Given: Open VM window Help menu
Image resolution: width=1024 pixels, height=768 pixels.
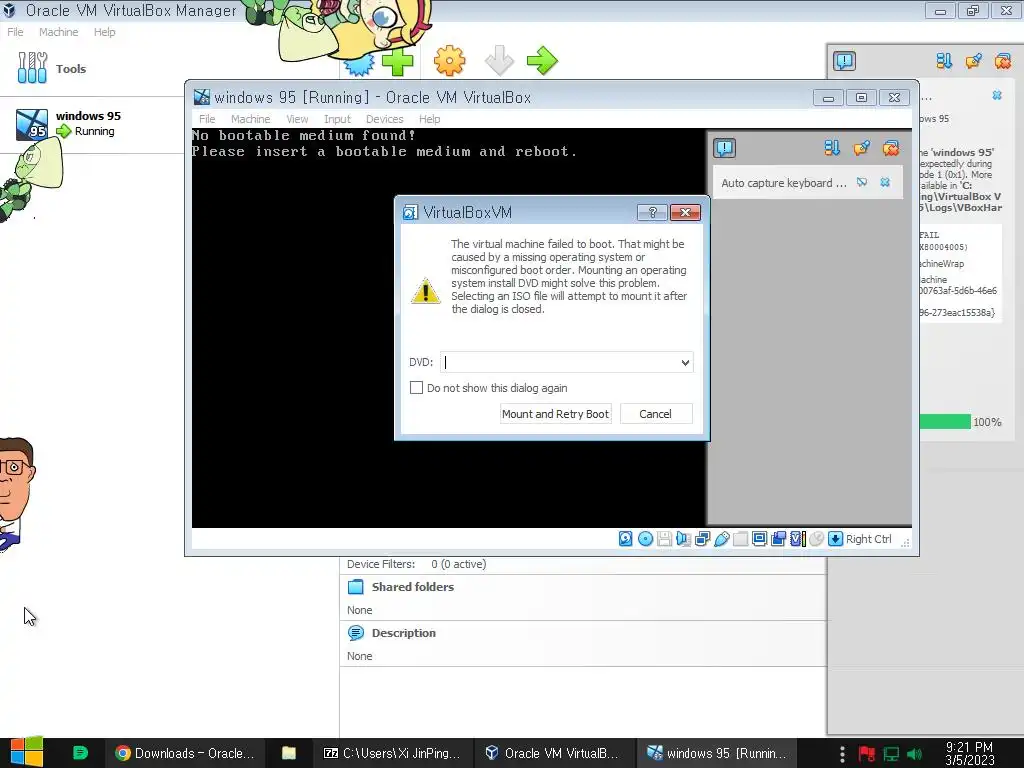Looking at the screenshot, I should (429, 119).
